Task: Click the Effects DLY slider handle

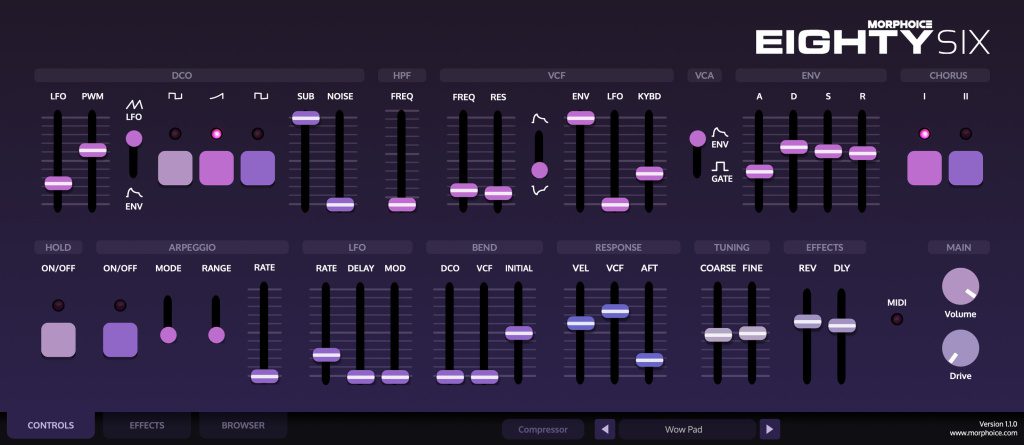Action: point(842,325)
